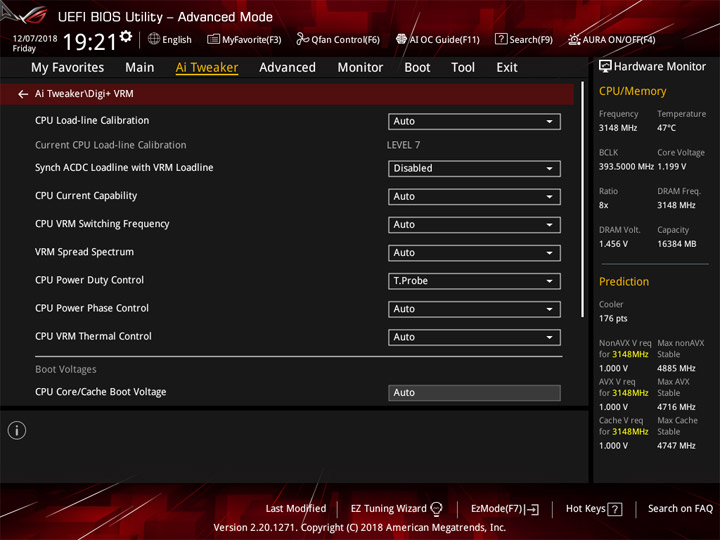Open CPU VRM Switching Frequency dropdown
This screenshot has width=720, height=540.
click(x=474, y=225)
